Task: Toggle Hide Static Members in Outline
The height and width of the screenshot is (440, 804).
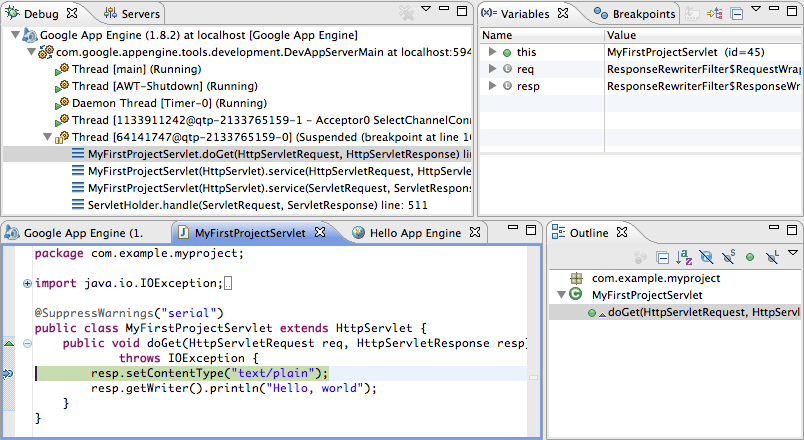Action: point(729,257)
